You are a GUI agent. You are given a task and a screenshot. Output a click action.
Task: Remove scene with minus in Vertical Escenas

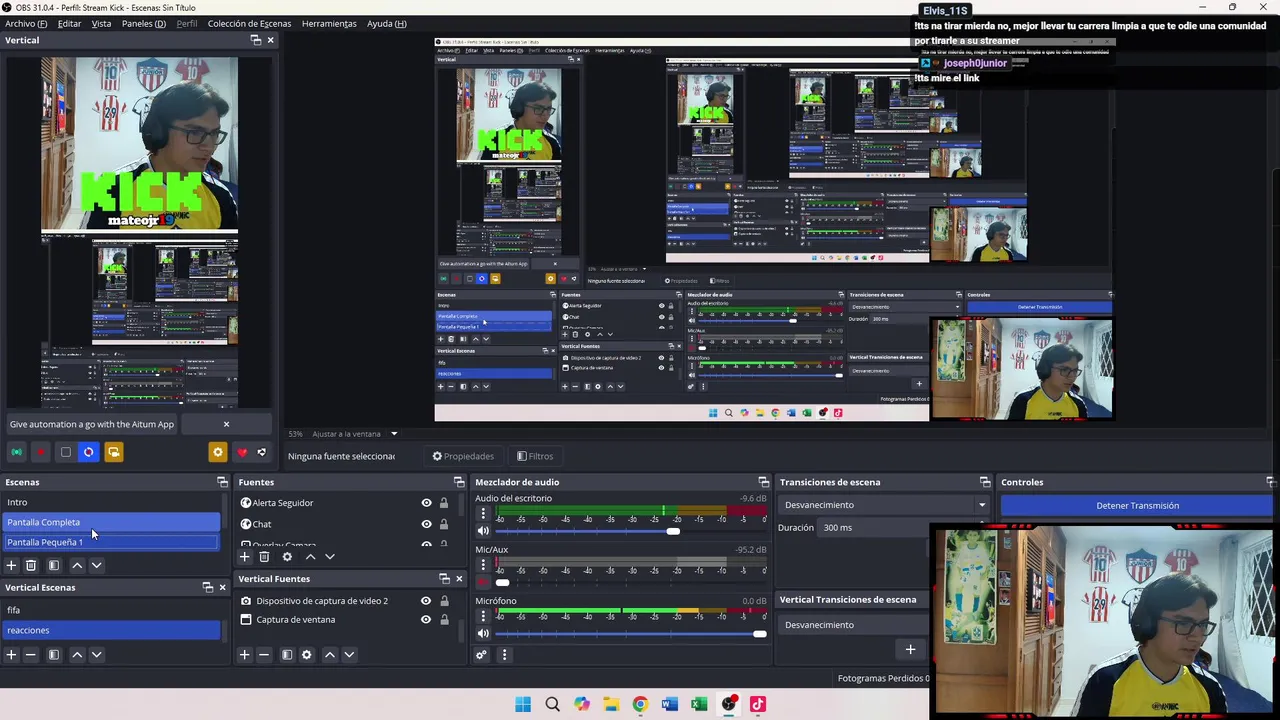pyautogui.click(x=31, y=655)
